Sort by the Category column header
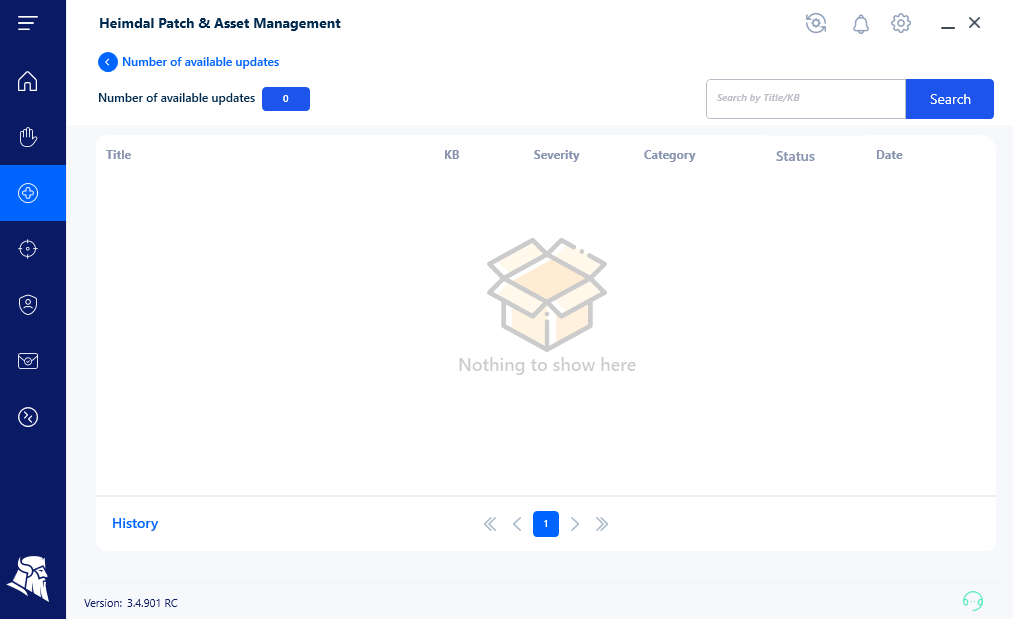Viewport: 1013px width, 619px height. click(x=669, y=155)
